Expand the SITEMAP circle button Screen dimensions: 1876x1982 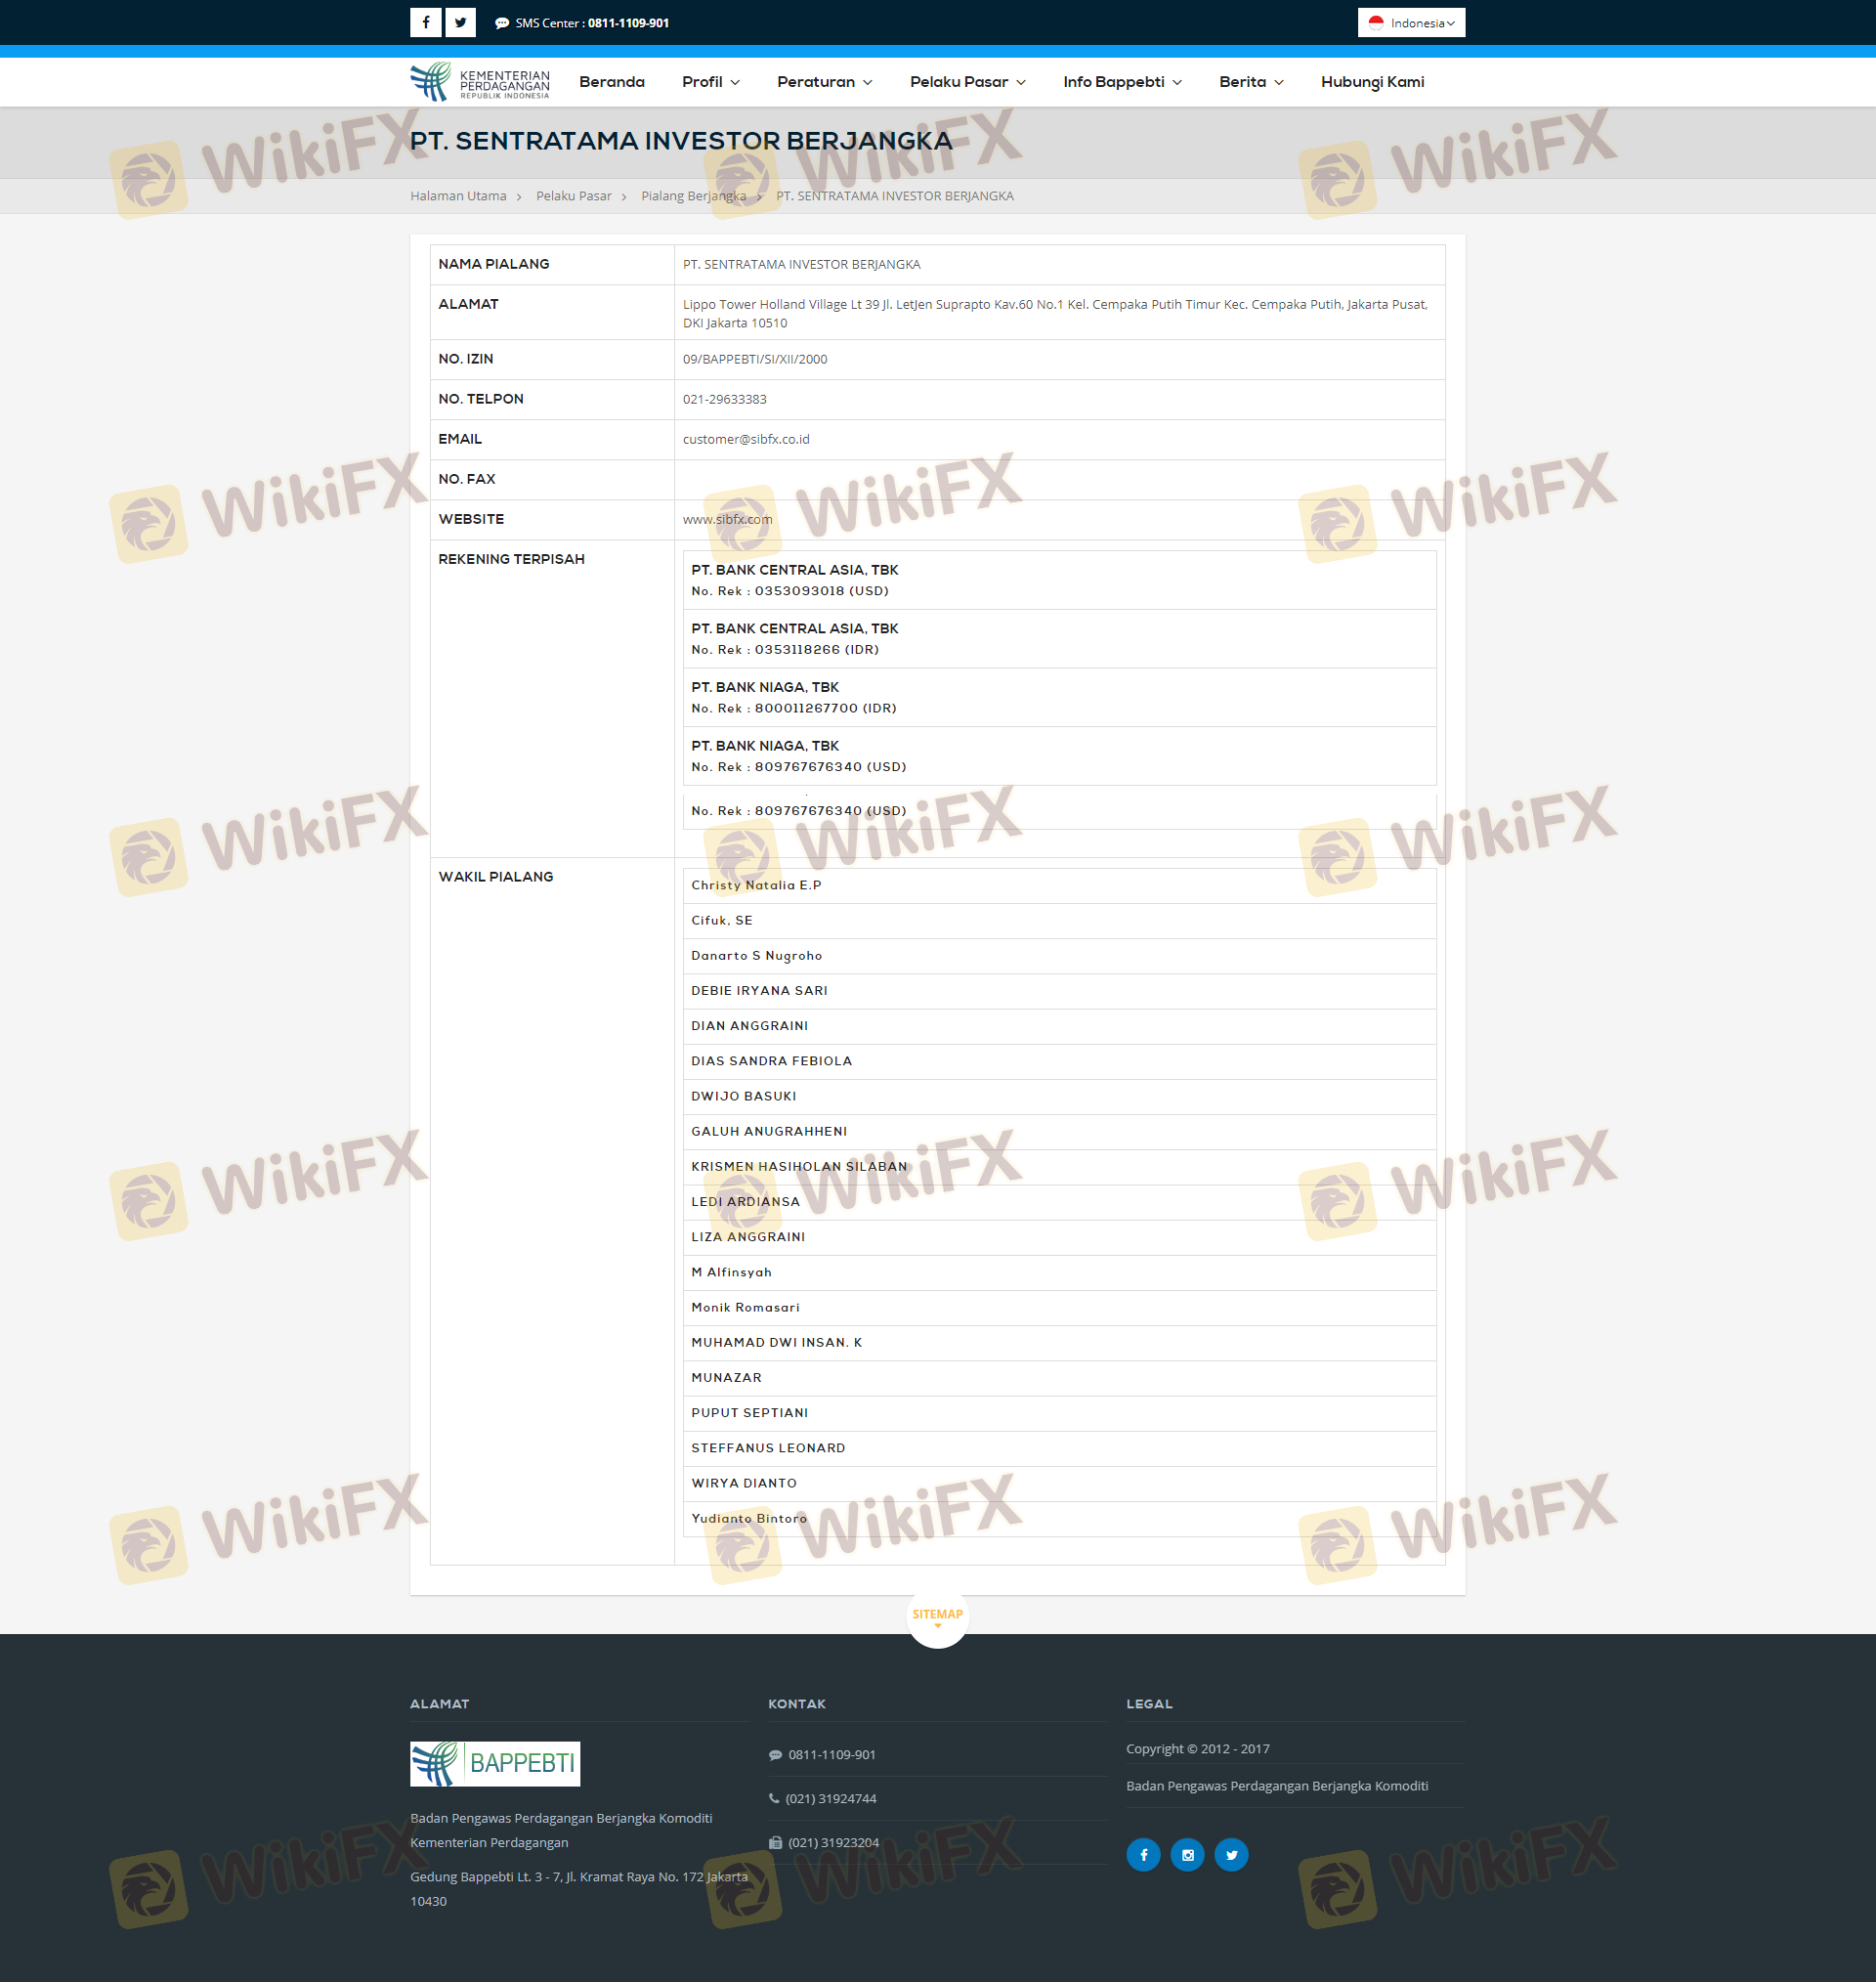coord(937,1616)
